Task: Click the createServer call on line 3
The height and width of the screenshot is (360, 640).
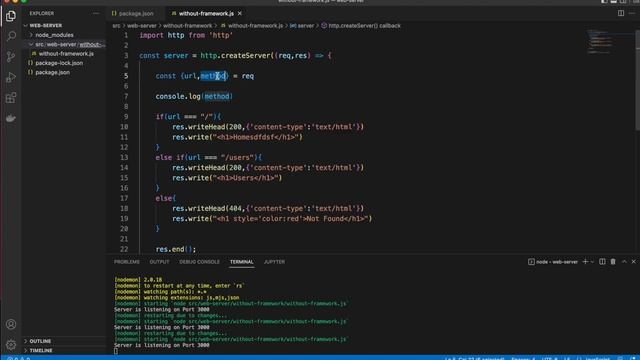Action: point(246,56)
